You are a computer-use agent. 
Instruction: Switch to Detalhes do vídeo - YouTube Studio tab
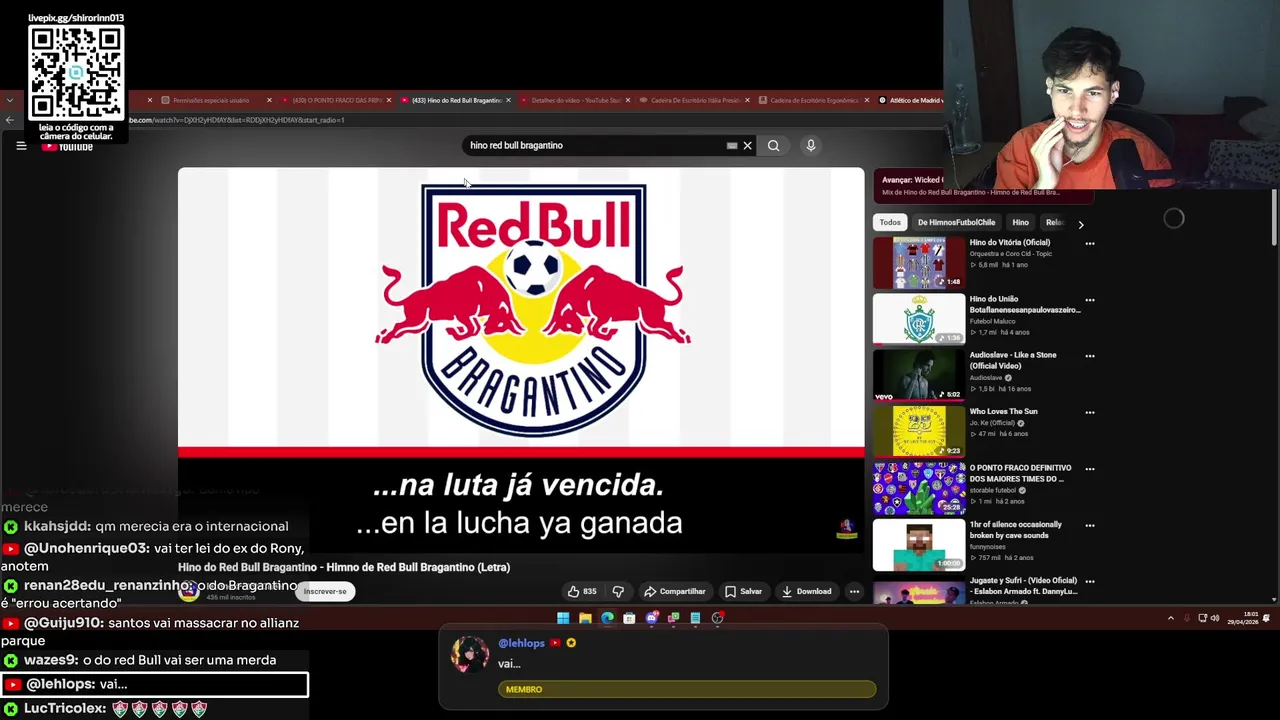(x=576, y=100)
